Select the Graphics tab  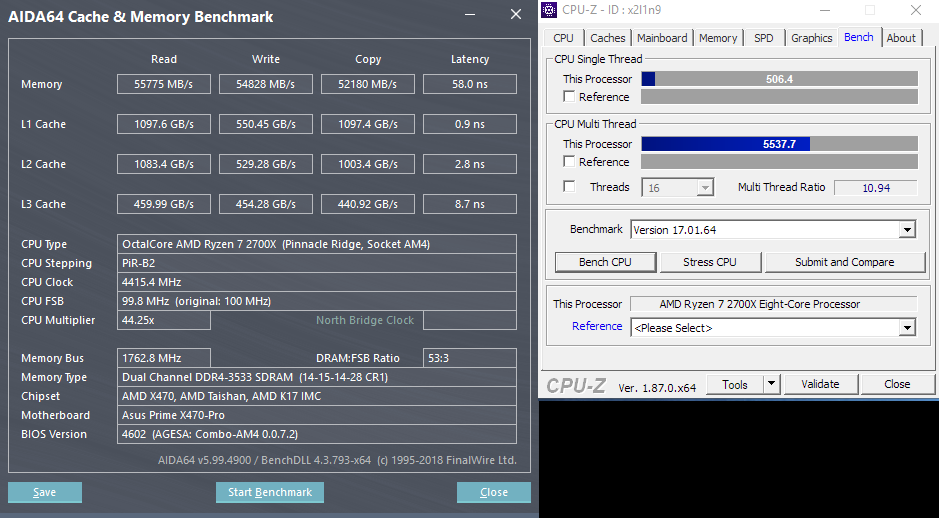pyautogui.click(x=811, y=38)
